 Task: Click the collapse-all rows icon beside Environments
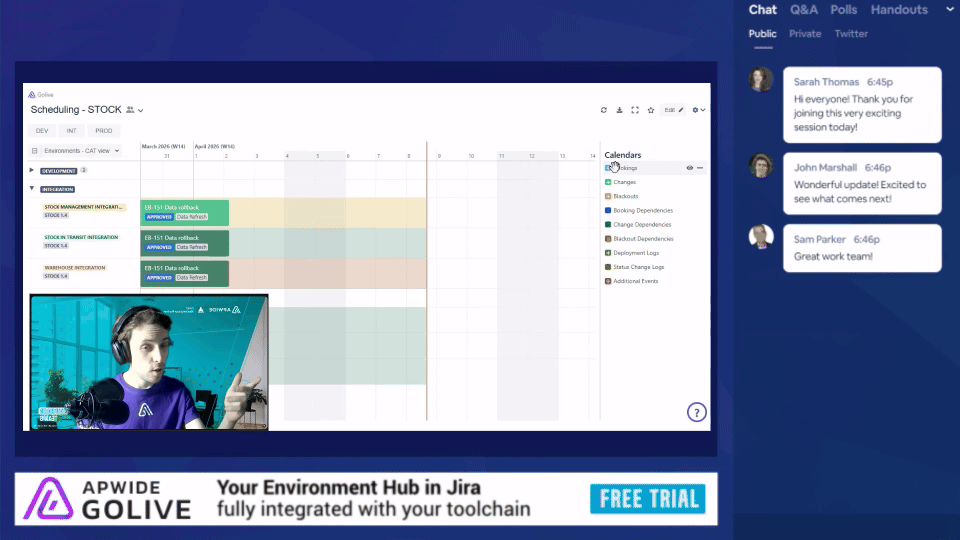(35, 151)
